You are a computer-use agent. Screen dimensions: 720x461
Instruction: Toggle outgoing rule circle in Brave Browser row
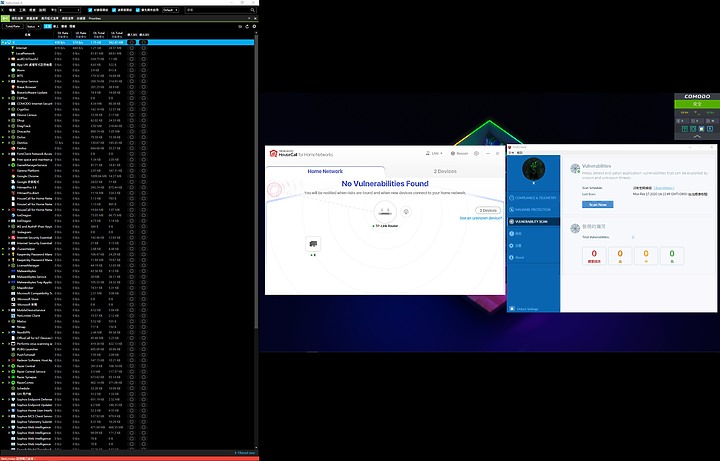coord(144,87)
